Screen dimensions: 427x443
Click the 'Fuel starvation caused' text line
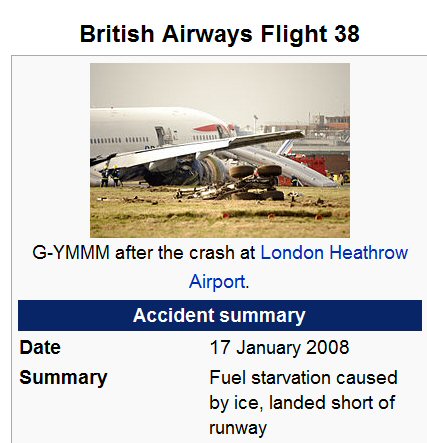click(x=303, y=378)
